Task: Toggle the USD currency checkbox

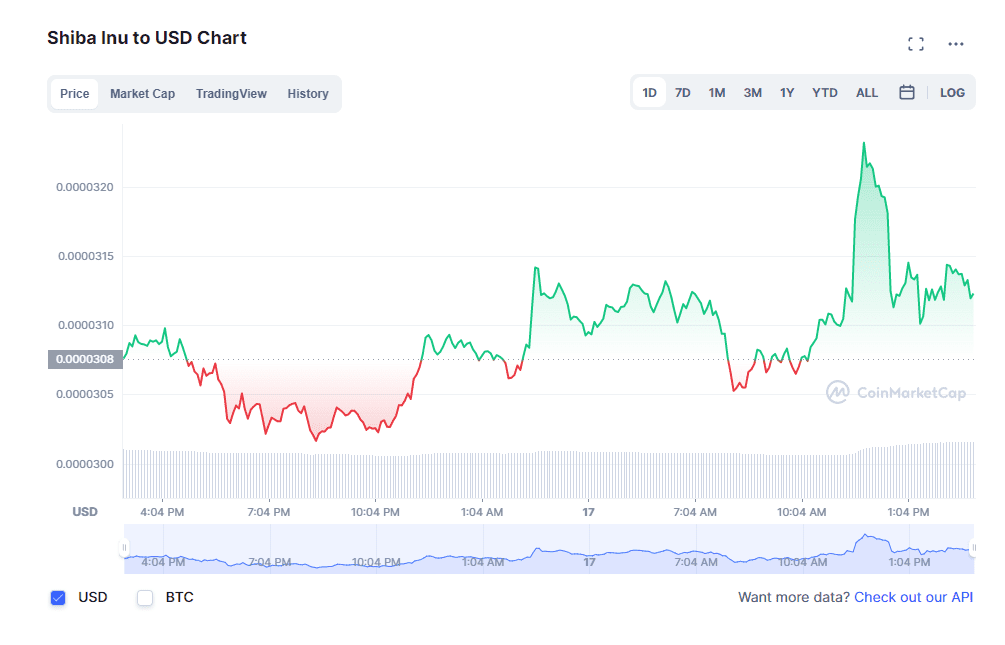Action: click(58, 598)
